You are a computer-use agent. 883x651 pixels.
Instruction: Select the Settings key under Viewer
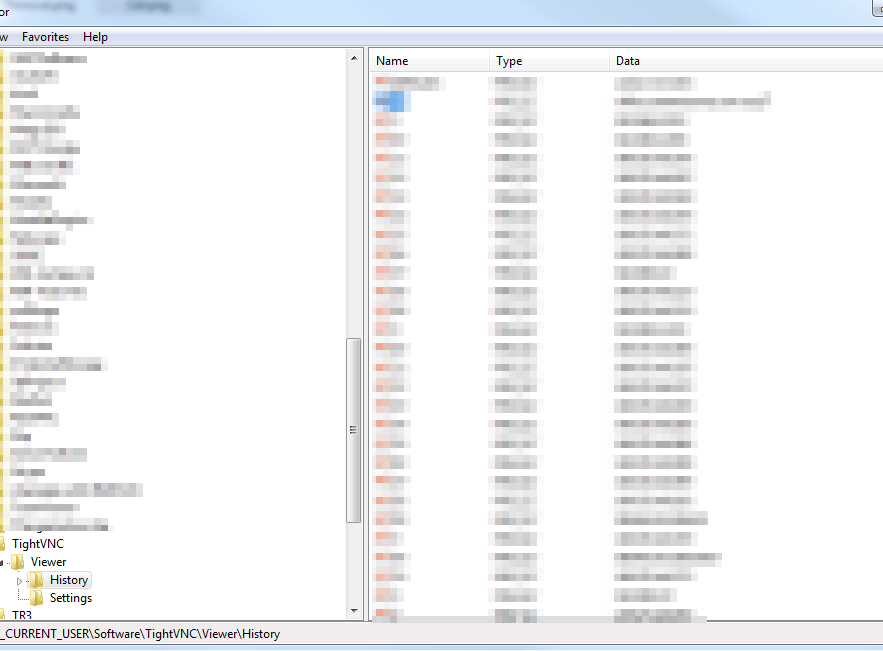pos(73,597)
